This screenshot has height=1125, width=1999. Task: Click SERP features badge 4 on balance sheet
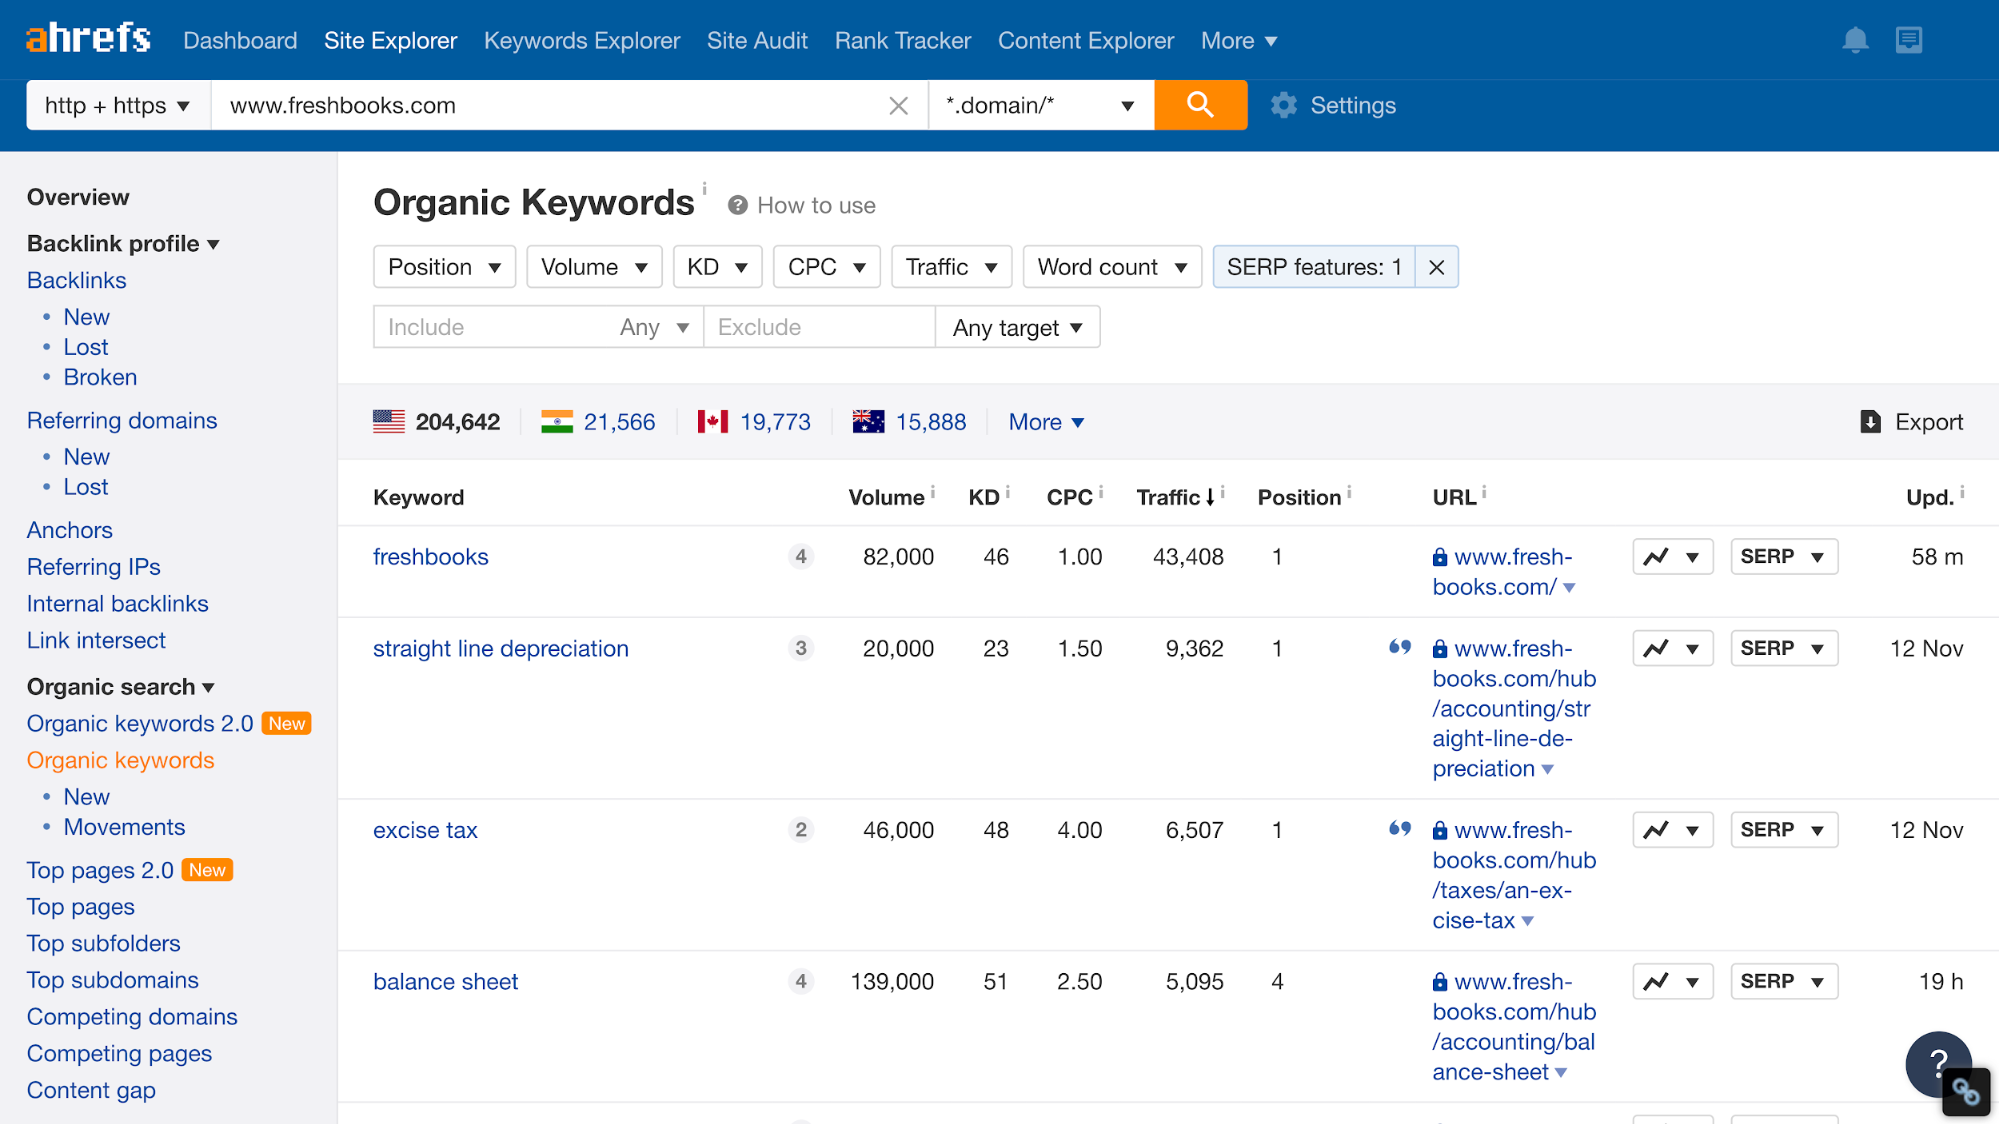coord(801,982)
